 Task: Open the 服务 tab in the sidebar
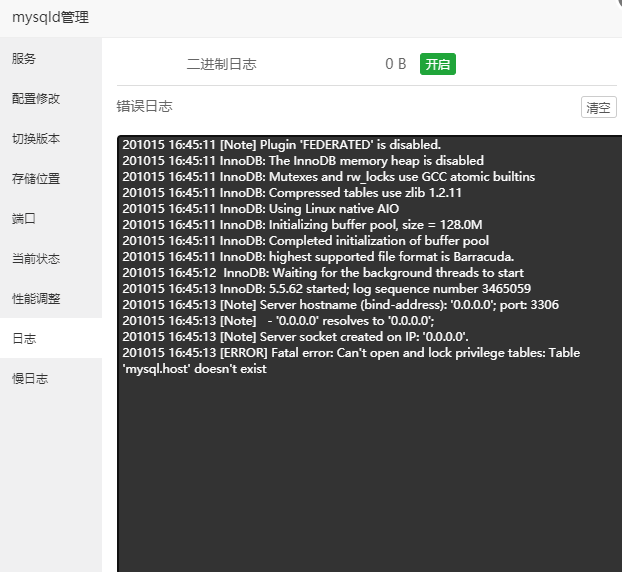(51, 59)
